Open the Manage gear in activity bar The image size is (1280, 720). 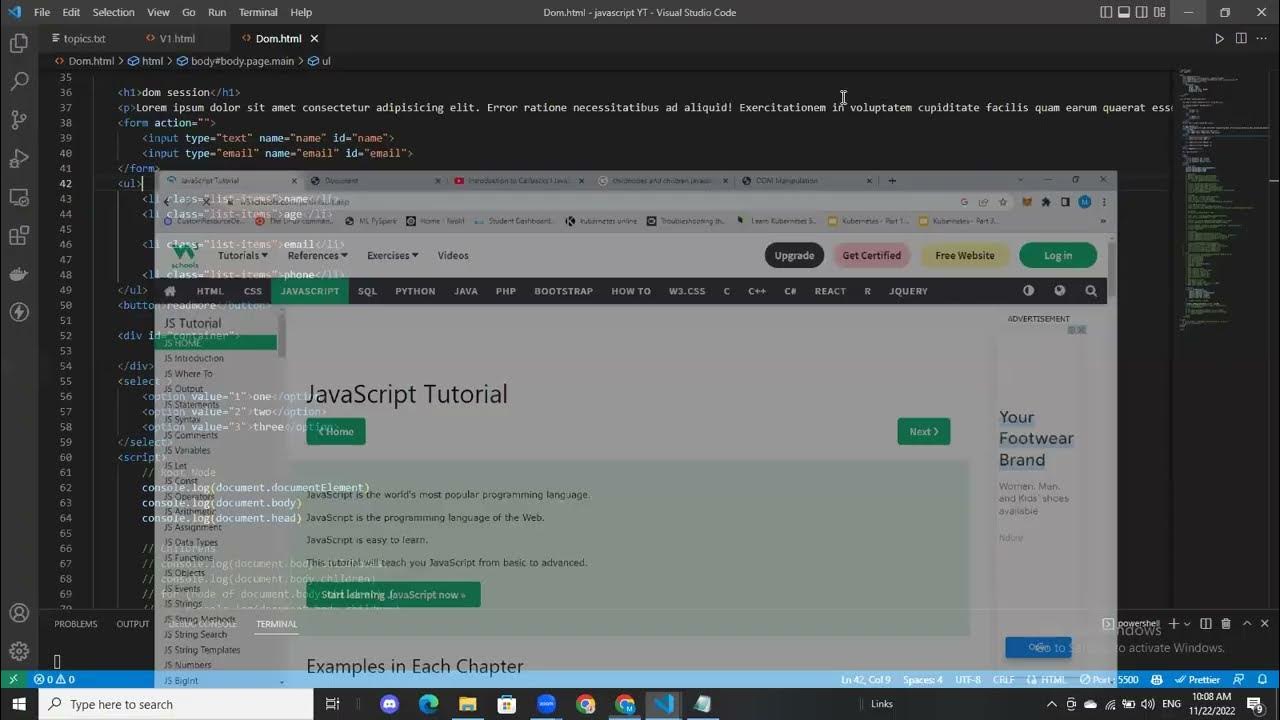pyautogui.click(x=19, y=651)
